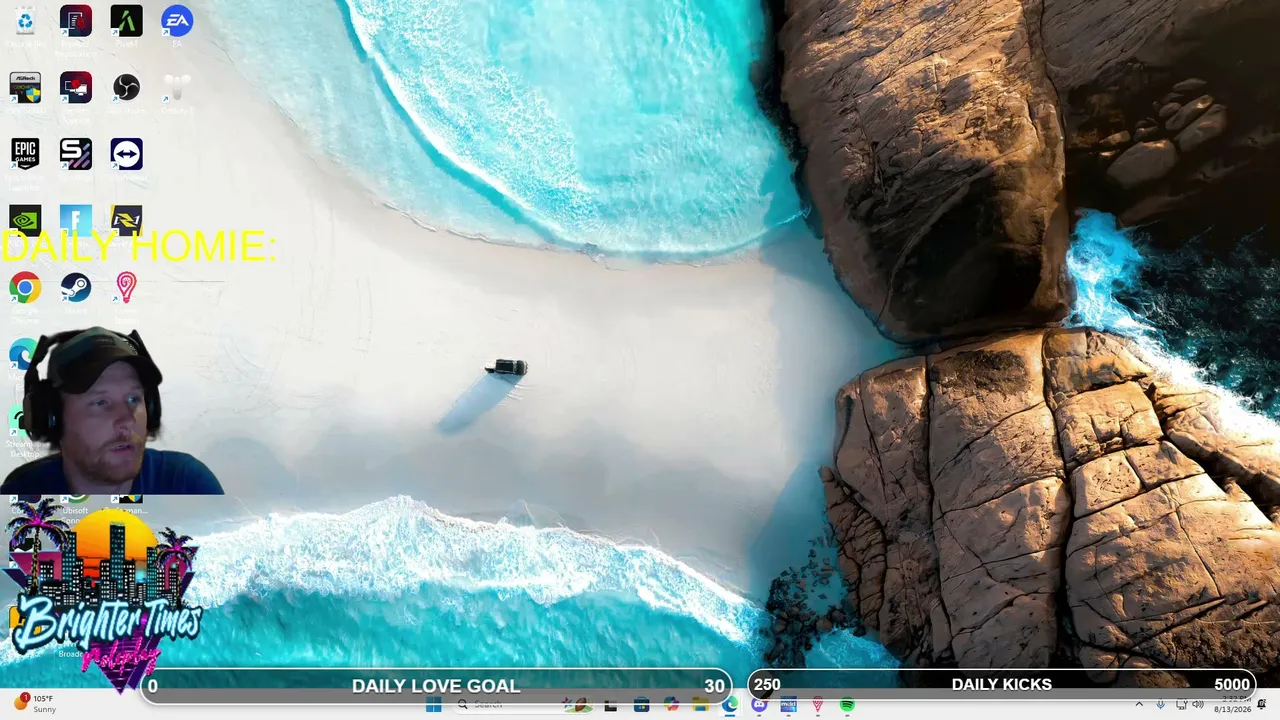The image size is (1280, 720).
Task: Open Microsoft Edge in the taskbar
Action: (730, 705)
